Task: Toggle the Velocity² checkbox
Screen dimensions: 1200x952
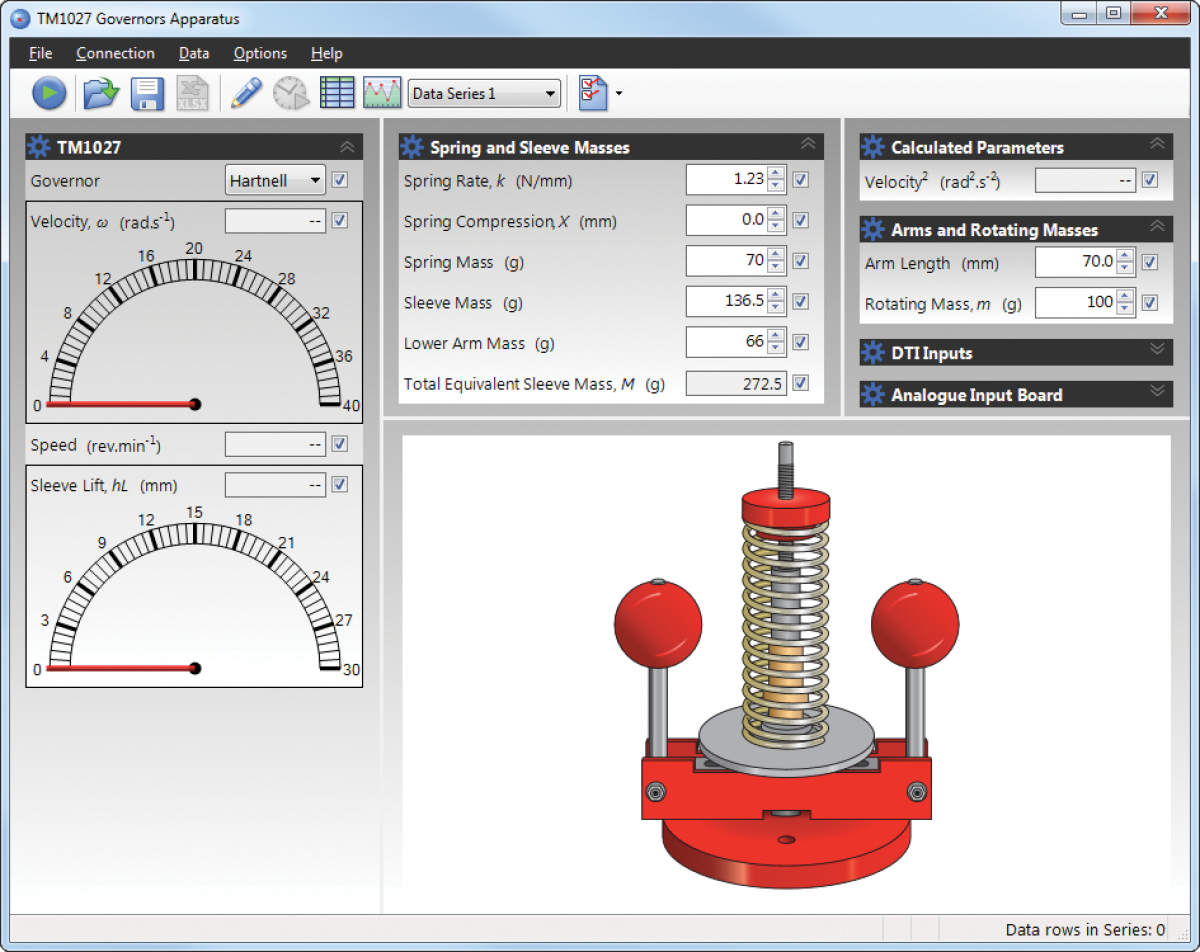Action: [1150, 180]
